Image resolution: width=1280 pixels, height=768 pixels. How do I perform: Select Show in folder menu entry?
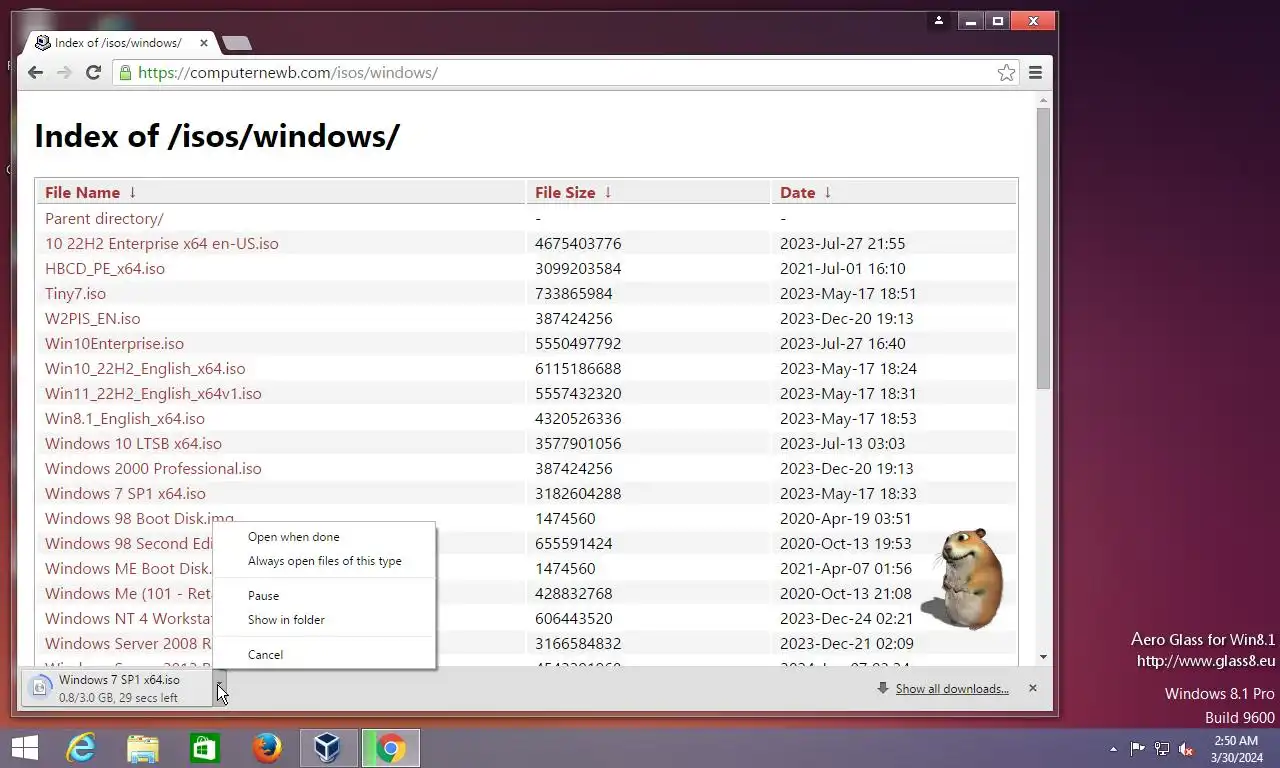point(324,619)
